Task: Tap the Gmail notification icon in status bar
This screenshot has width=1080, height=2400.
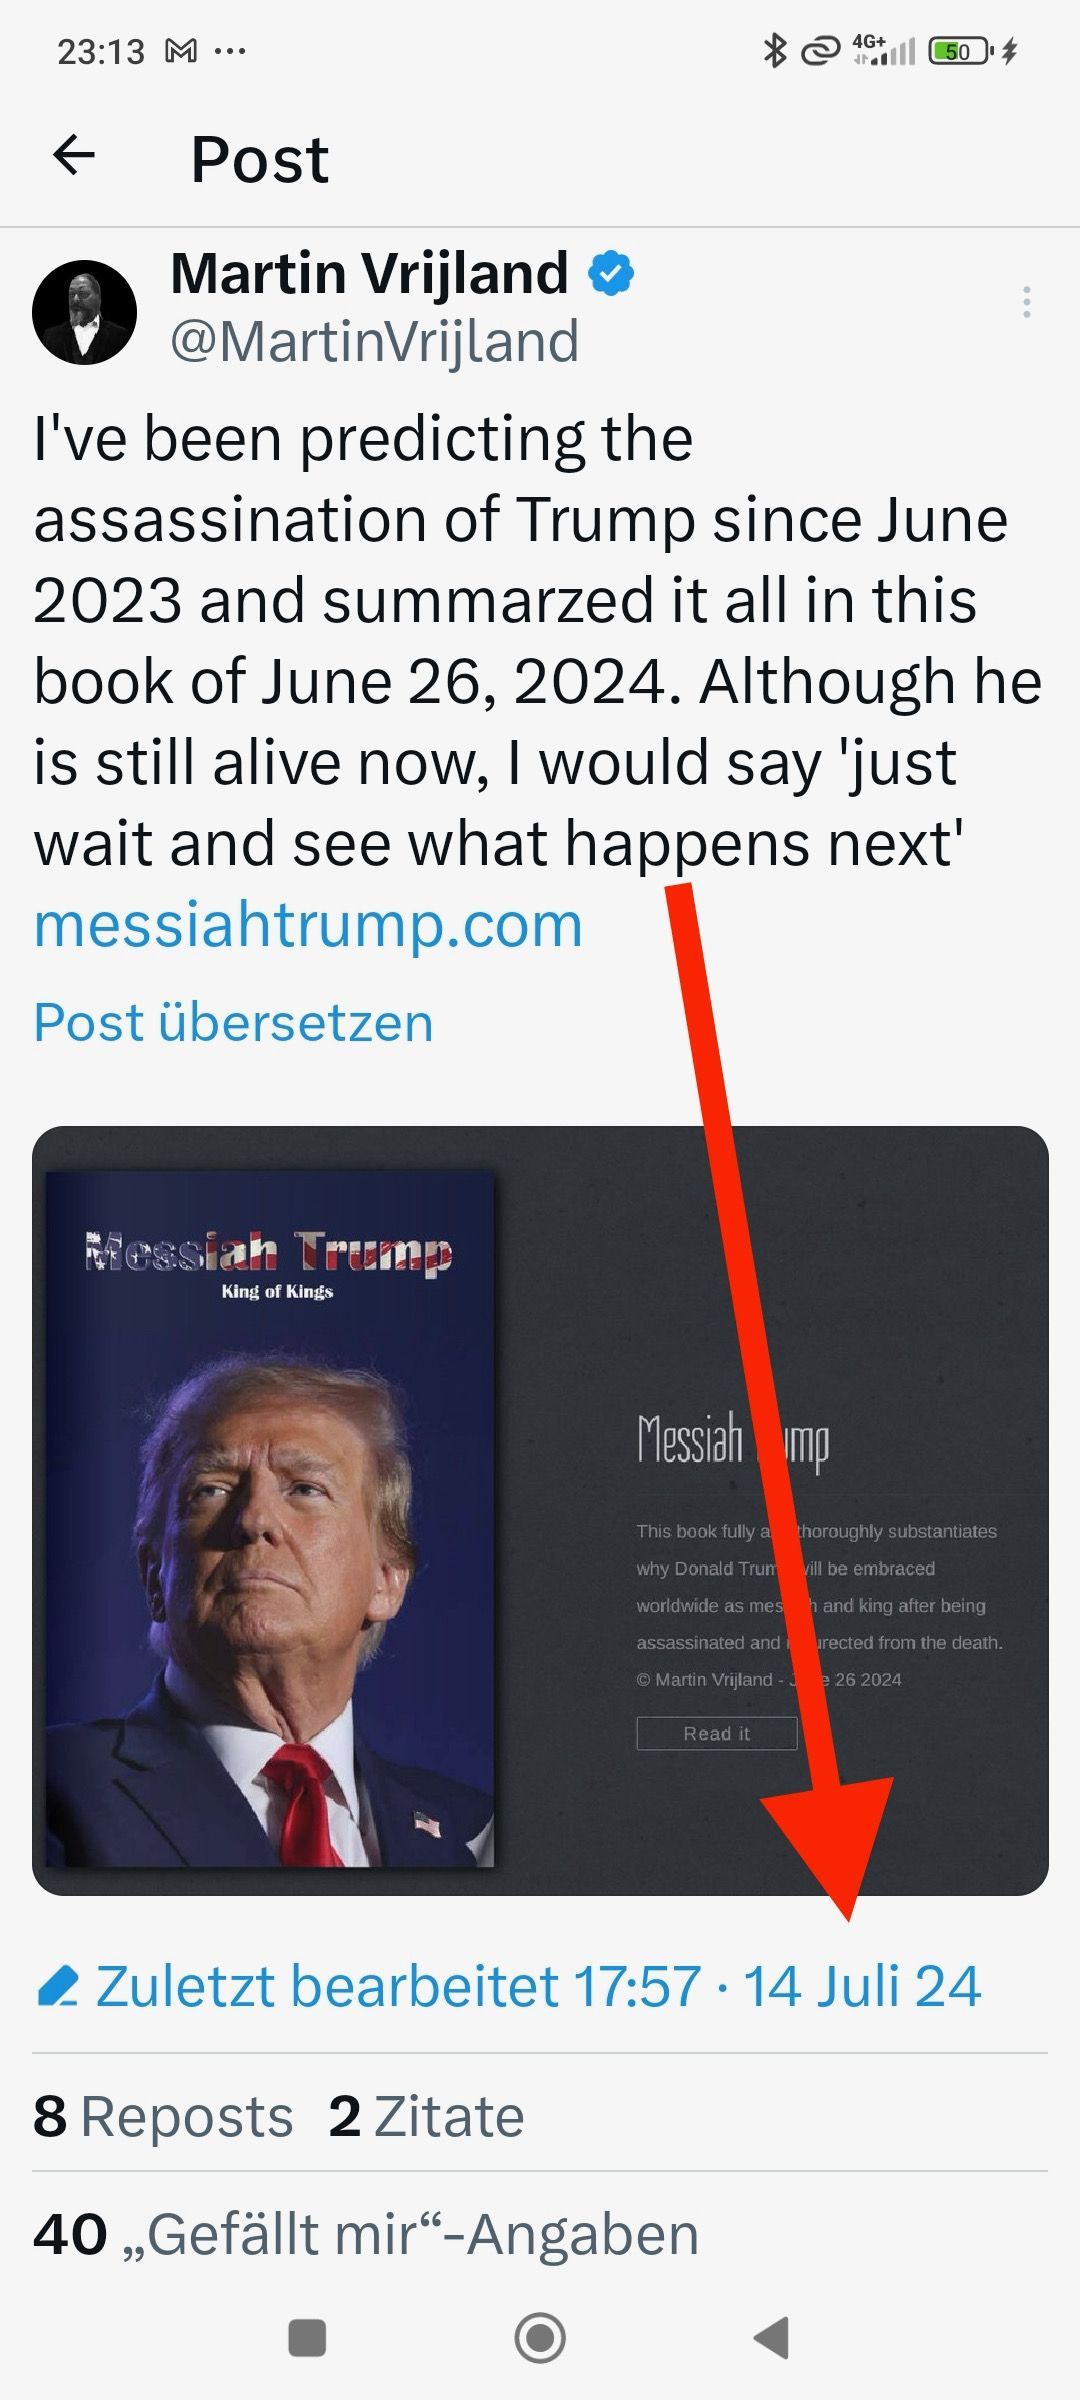Action: [180, 51]
